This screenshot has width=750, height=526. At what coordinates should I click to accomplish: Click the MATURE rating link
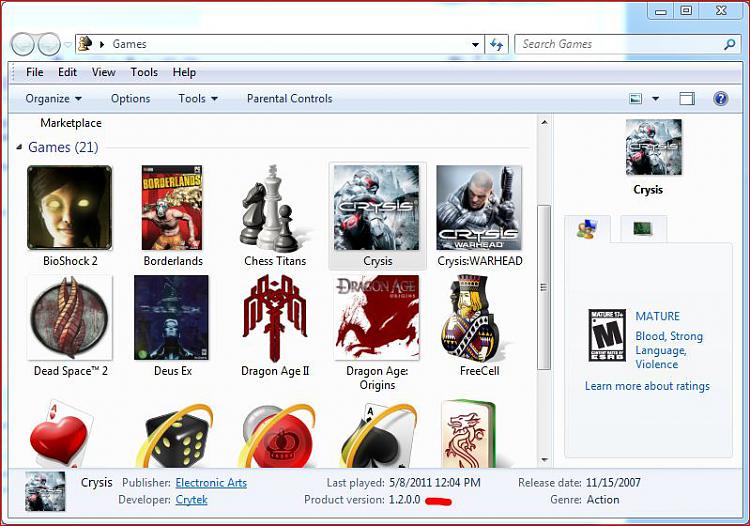point(657,316)
